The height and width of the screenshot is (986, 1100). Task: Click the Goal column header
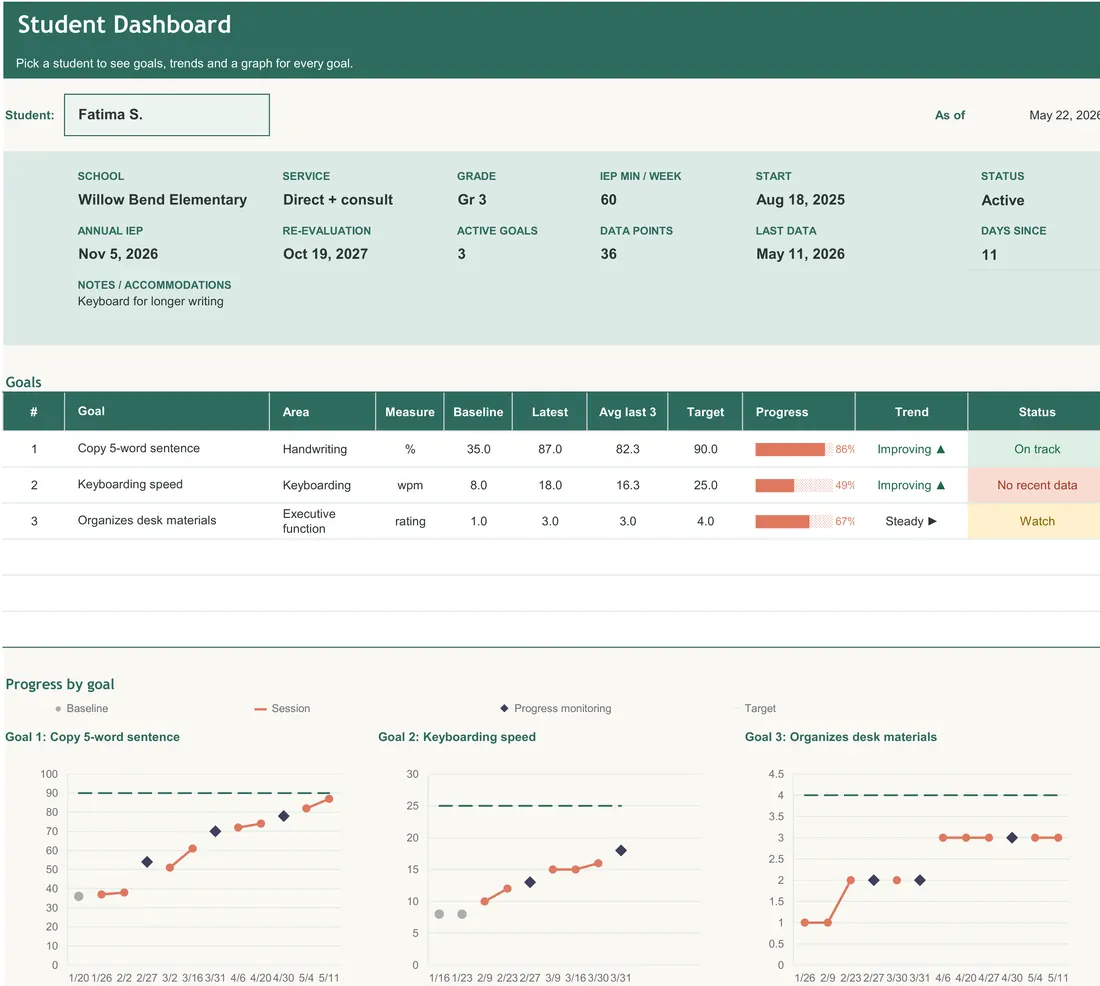click(167, 411)
